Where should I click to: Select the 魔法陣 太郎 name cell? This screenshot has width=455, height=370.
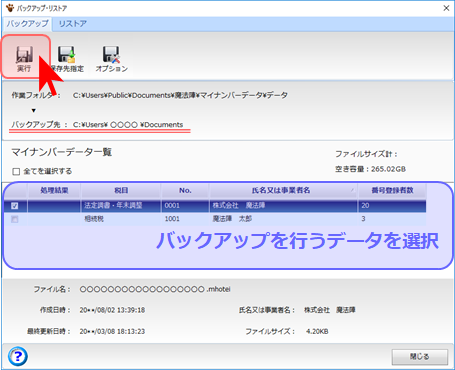click(x=283, y=219)
